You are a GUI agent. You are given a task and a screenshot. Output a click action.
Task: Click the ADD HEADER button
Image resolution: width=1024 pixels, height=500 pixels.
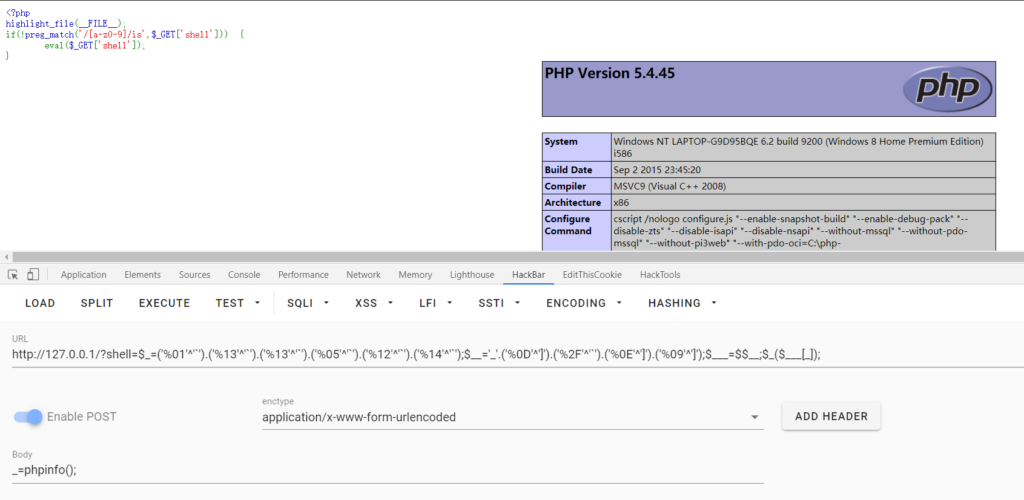[x=831, y=416]
